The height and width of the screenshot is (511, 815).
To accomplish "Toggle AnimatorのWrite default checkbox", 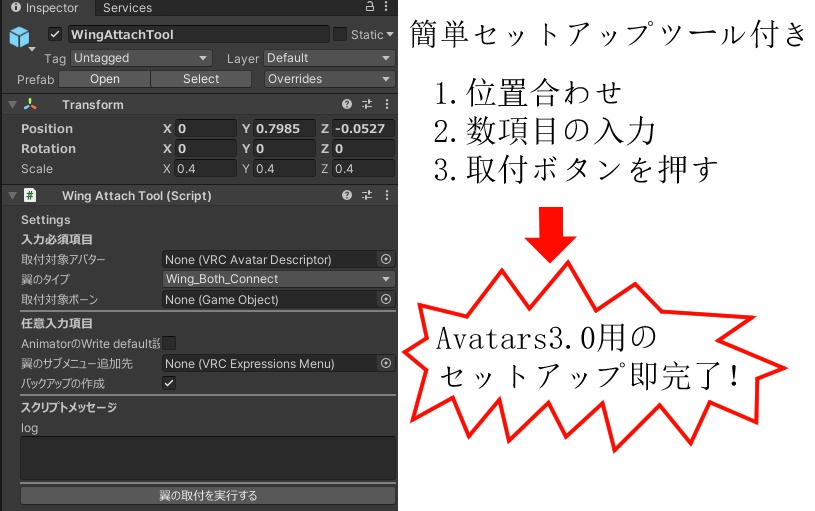I will pos(169,343).
